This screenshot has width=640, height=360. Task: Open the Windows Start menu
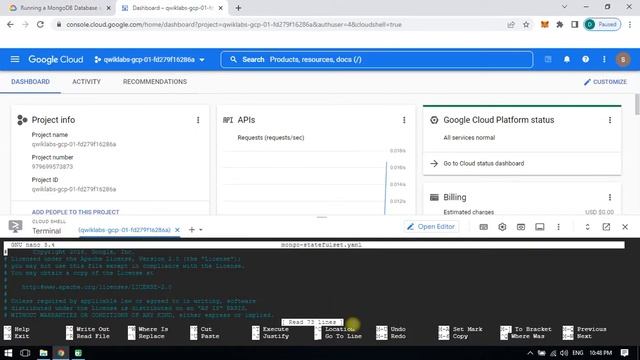(8, 353)
